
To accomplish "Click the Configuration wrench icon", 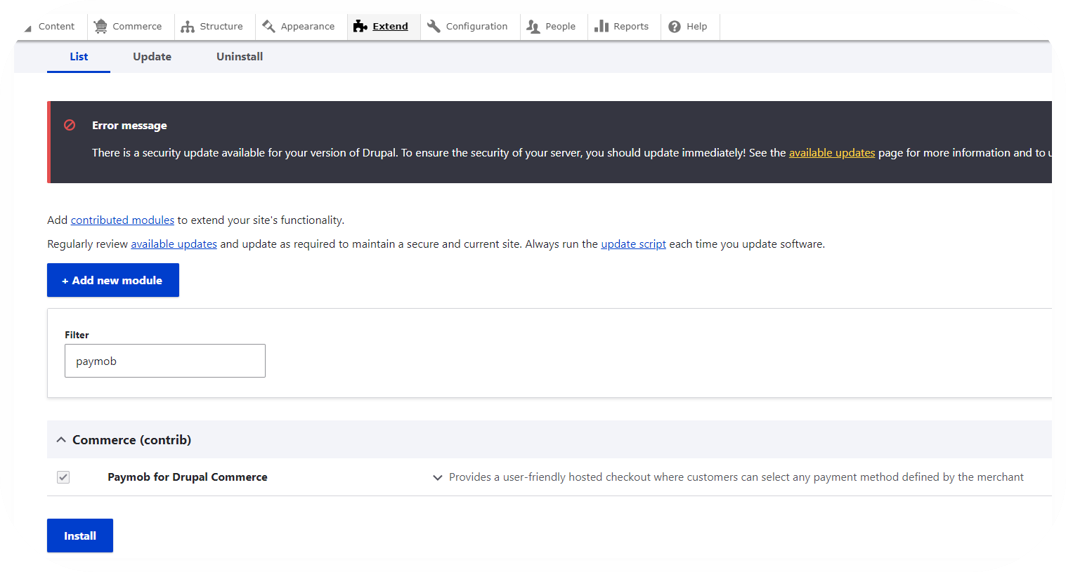I will 434,27.
